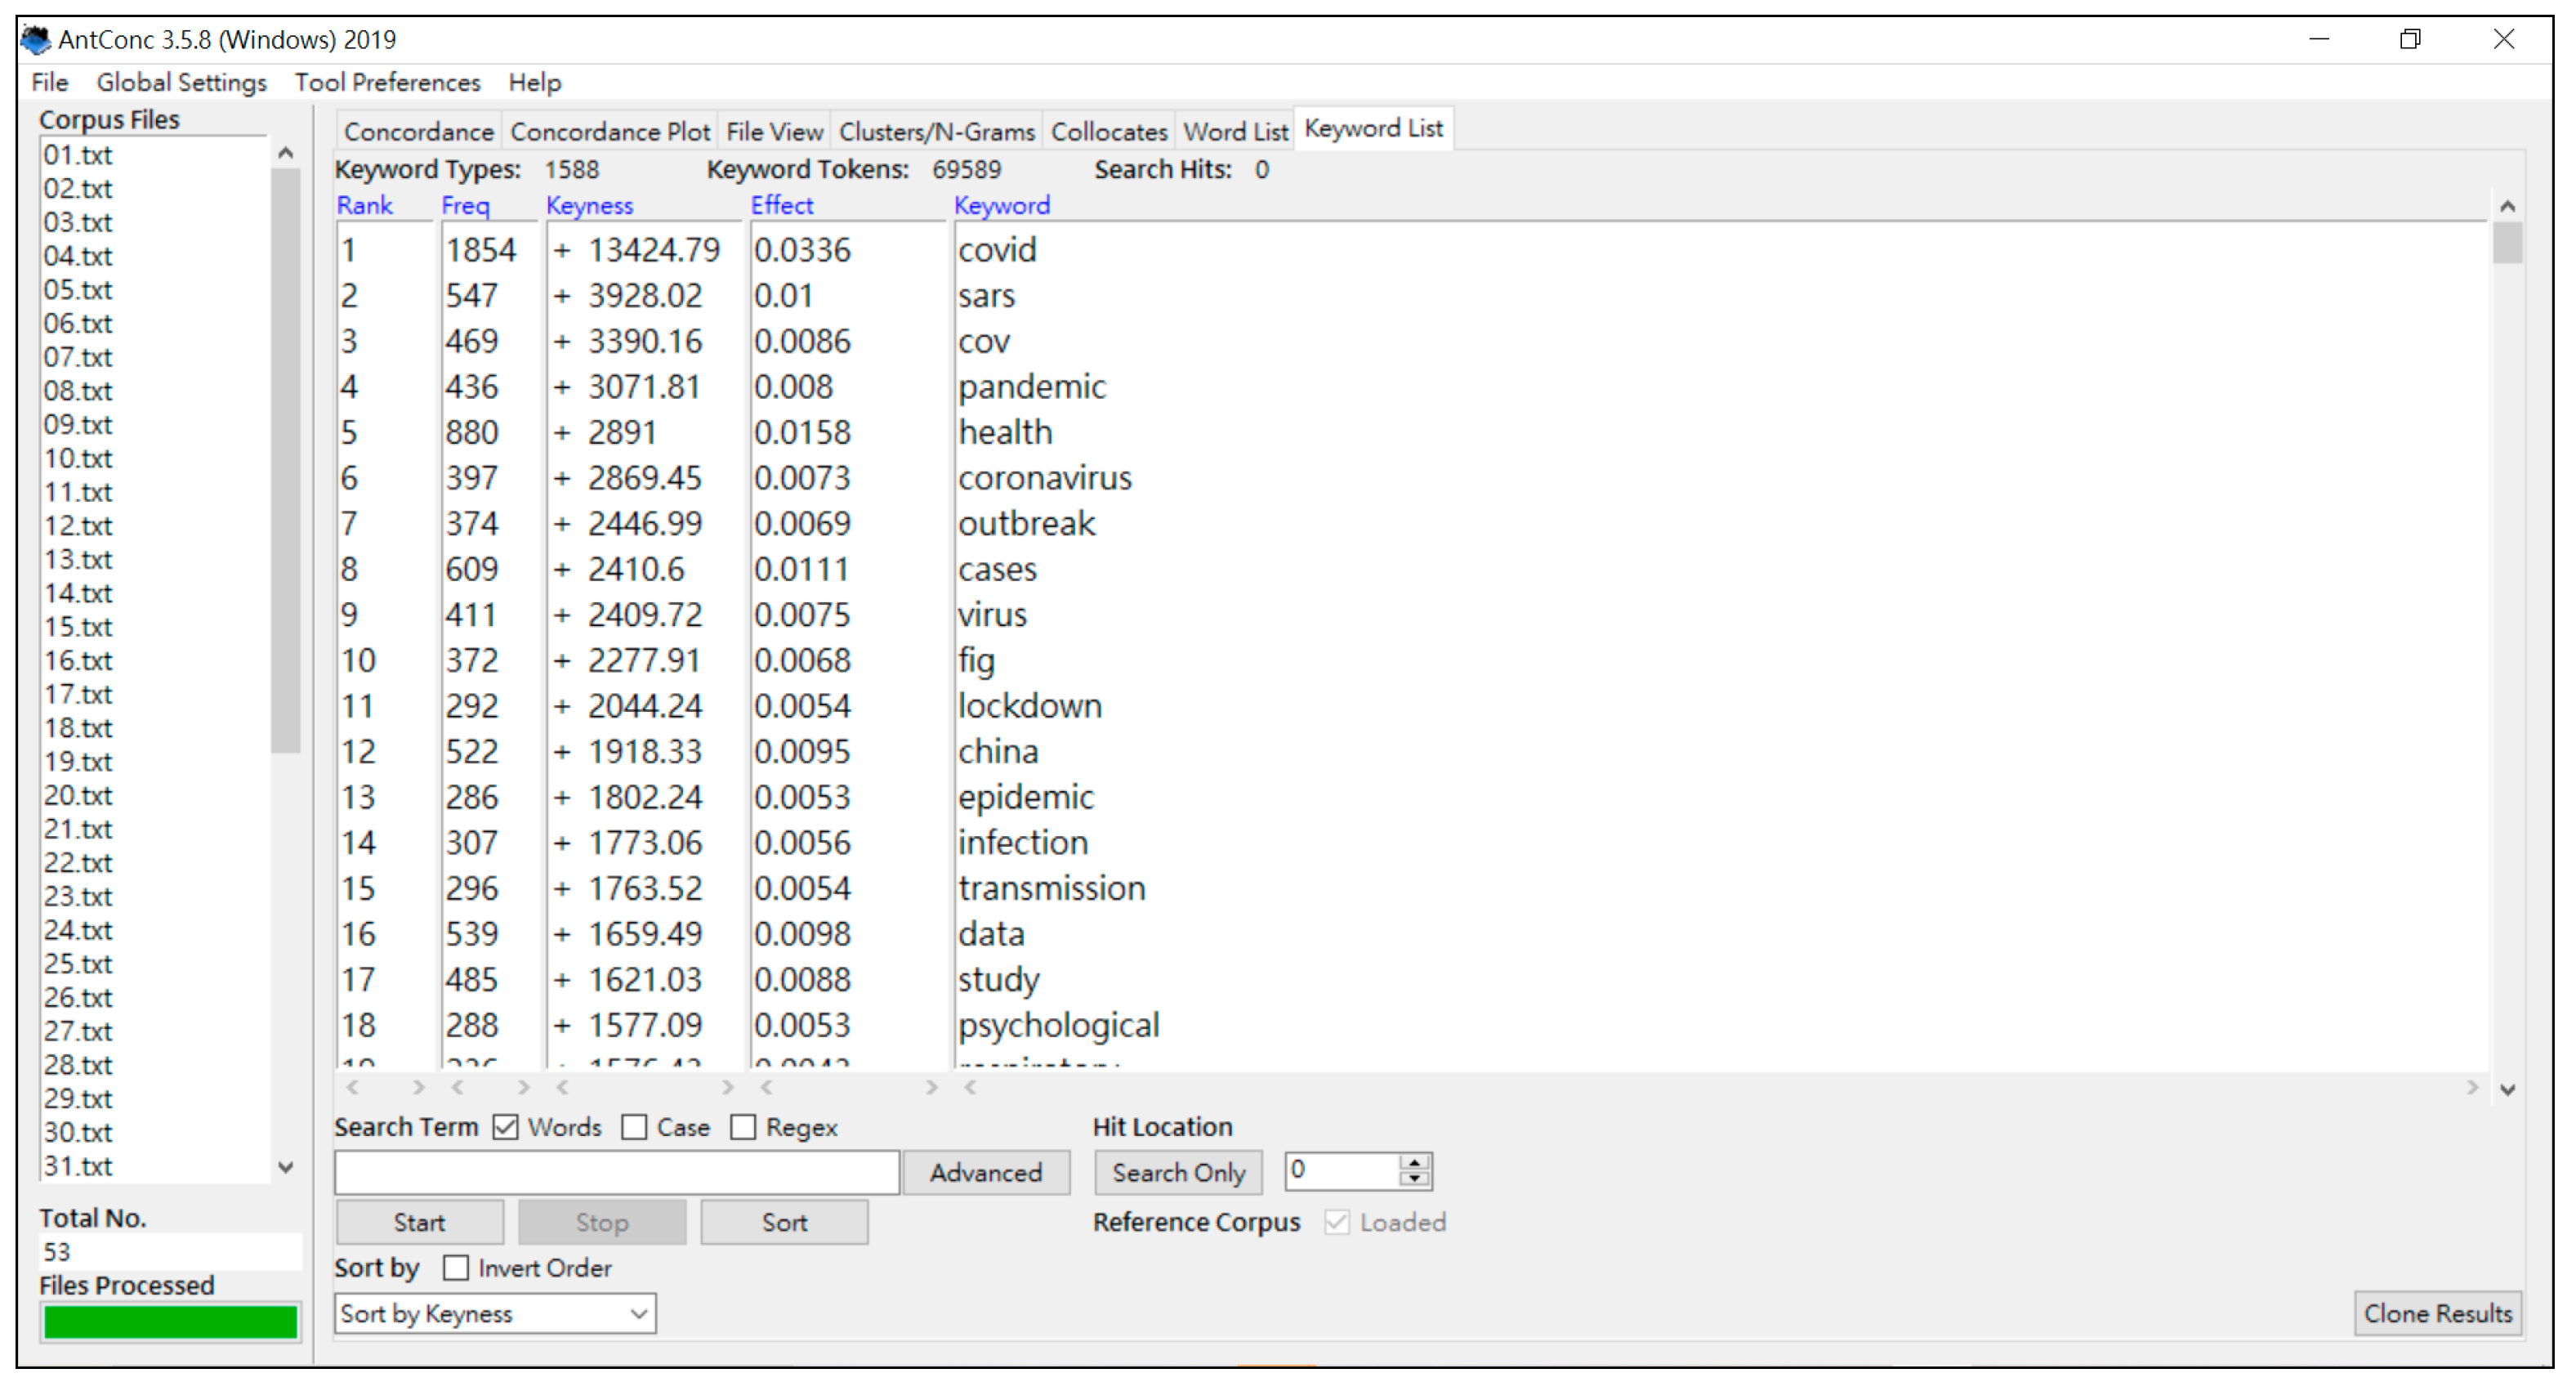Open the Help menu
Image resolution: width=2576 pixels, height=1391 pixels.
(534, 82)
